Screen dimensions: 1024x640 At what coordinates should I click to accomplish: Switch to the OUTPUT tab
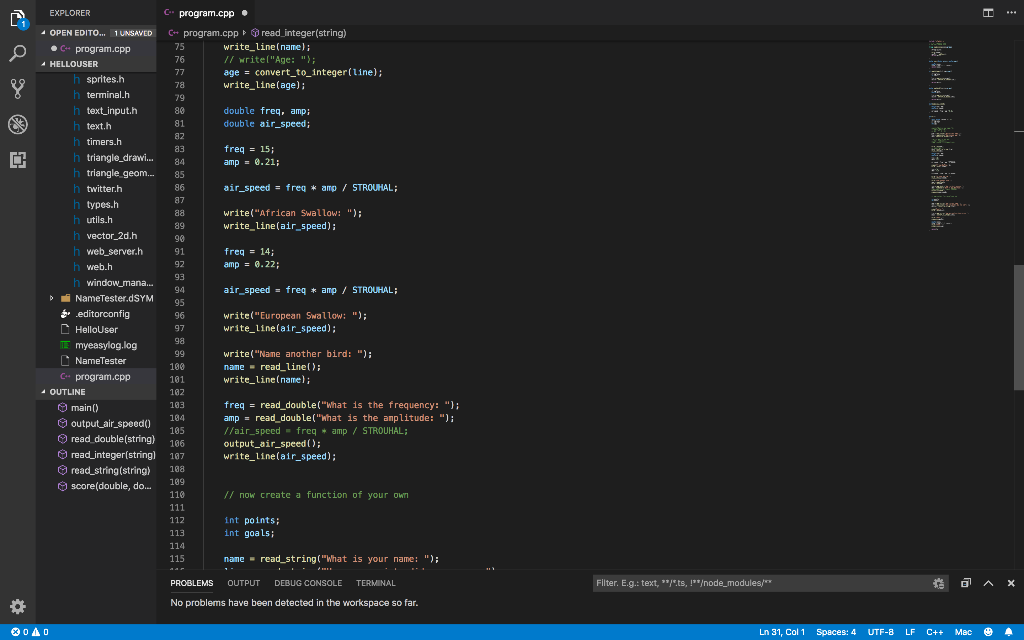[x=243, y=583]
